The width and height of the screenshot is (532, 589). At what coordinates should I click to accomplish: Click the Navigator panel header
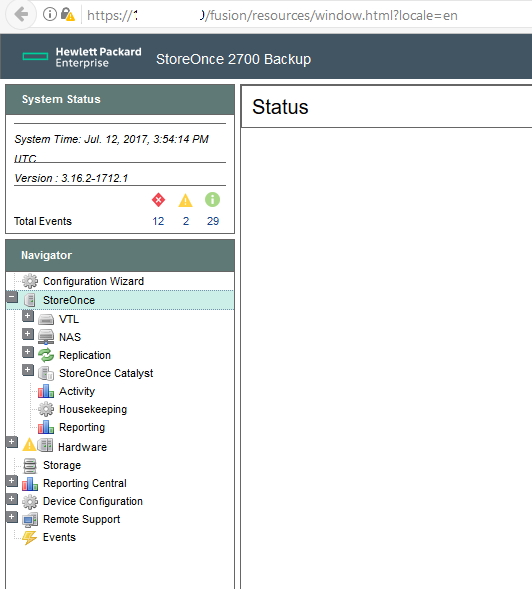point(120,255)
